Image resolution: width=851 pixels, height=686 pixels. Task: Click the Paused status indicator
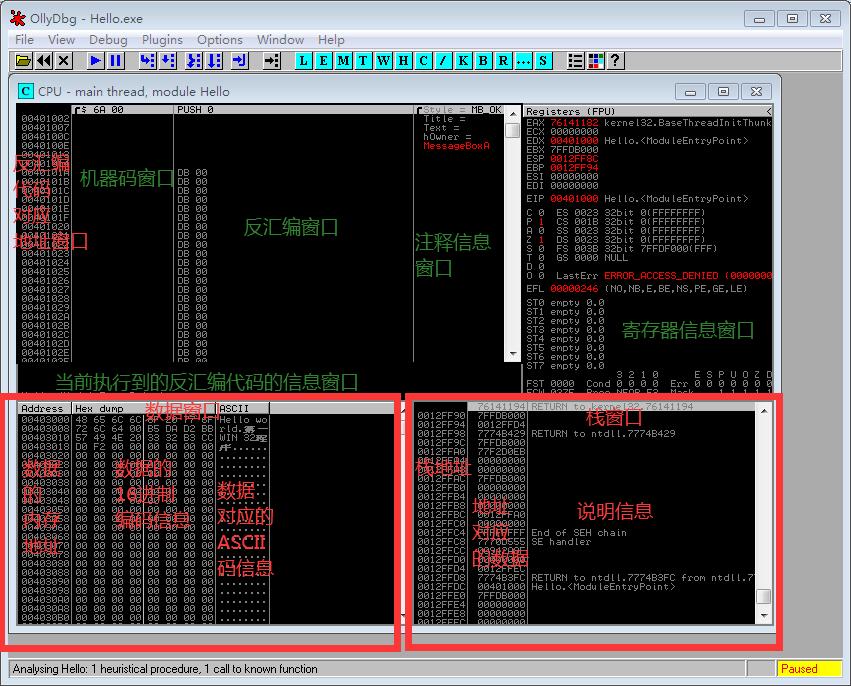[809, 669]
